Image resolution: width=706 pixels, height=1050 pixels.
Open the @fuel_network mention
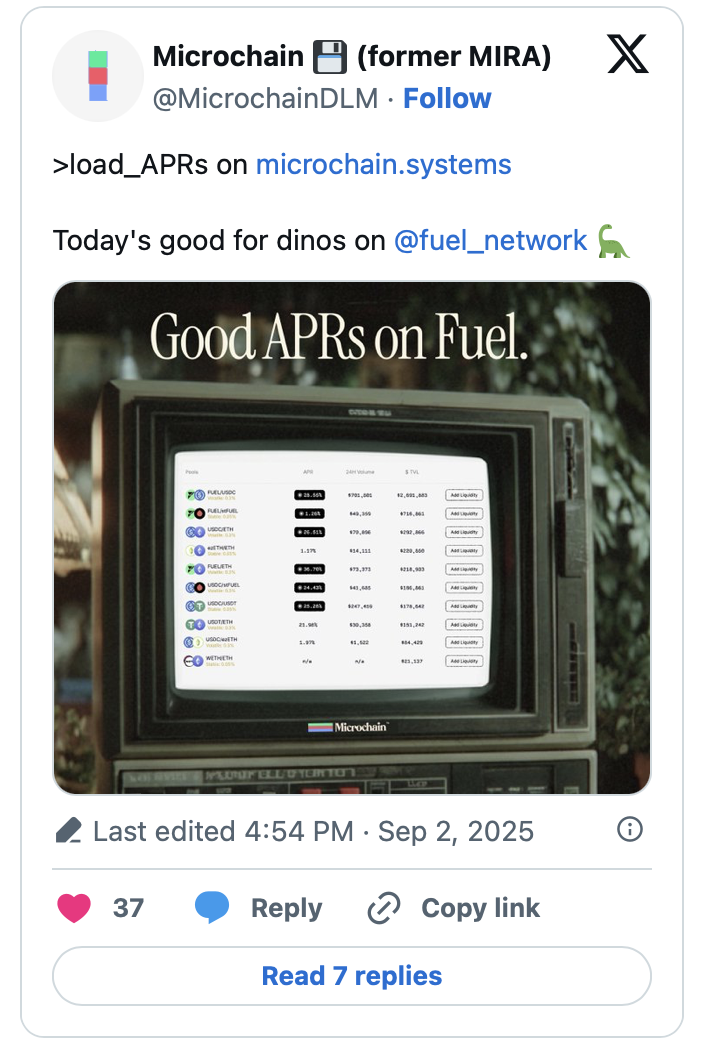click(491, 241)
